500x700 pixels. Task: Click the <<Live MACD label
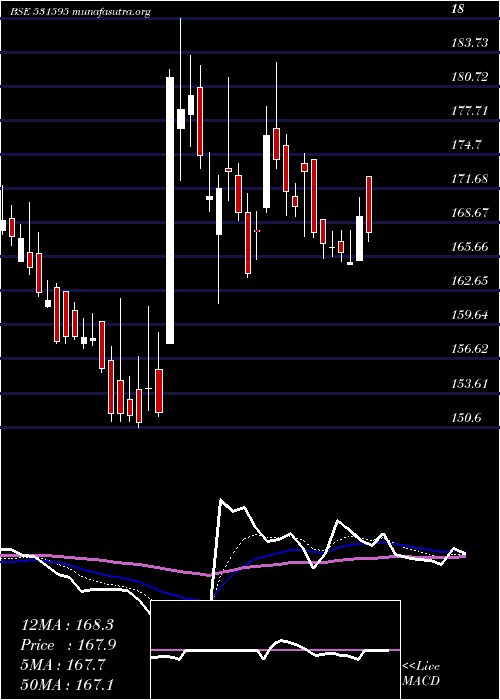click(421, 673)
